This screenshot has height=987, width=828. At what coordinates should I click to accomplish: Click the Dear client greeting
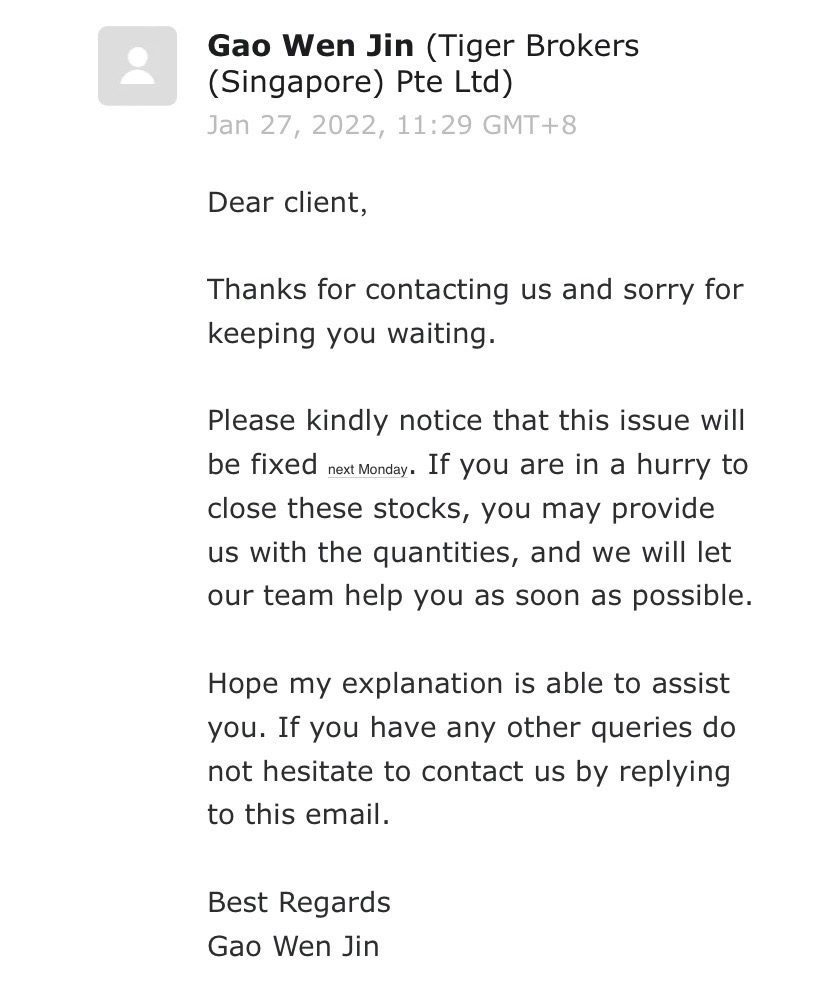point(287,203)
